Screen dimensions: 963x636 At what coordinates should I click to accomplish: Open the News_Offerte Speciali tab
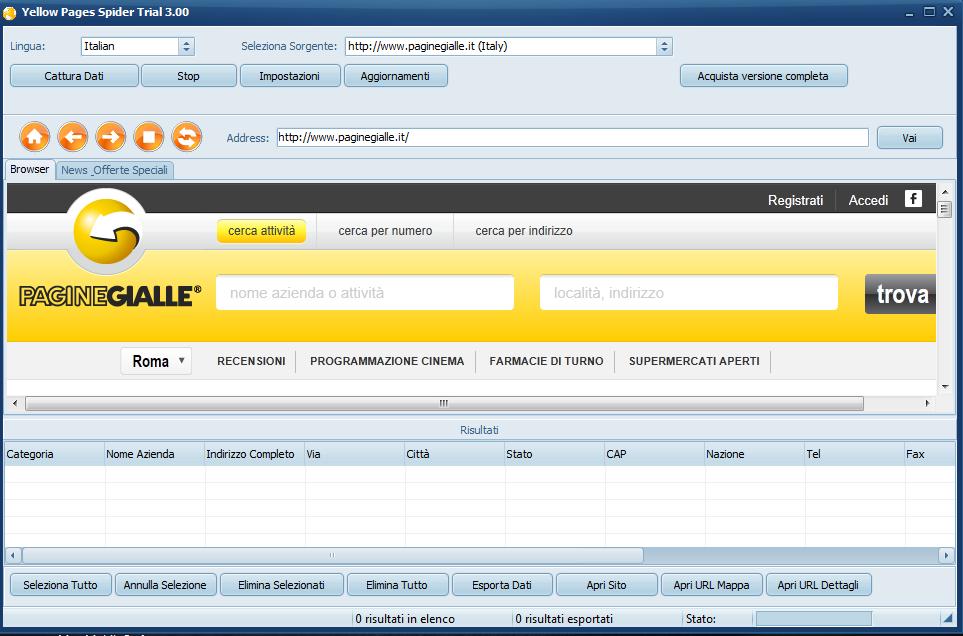click(x=114, y=170)
